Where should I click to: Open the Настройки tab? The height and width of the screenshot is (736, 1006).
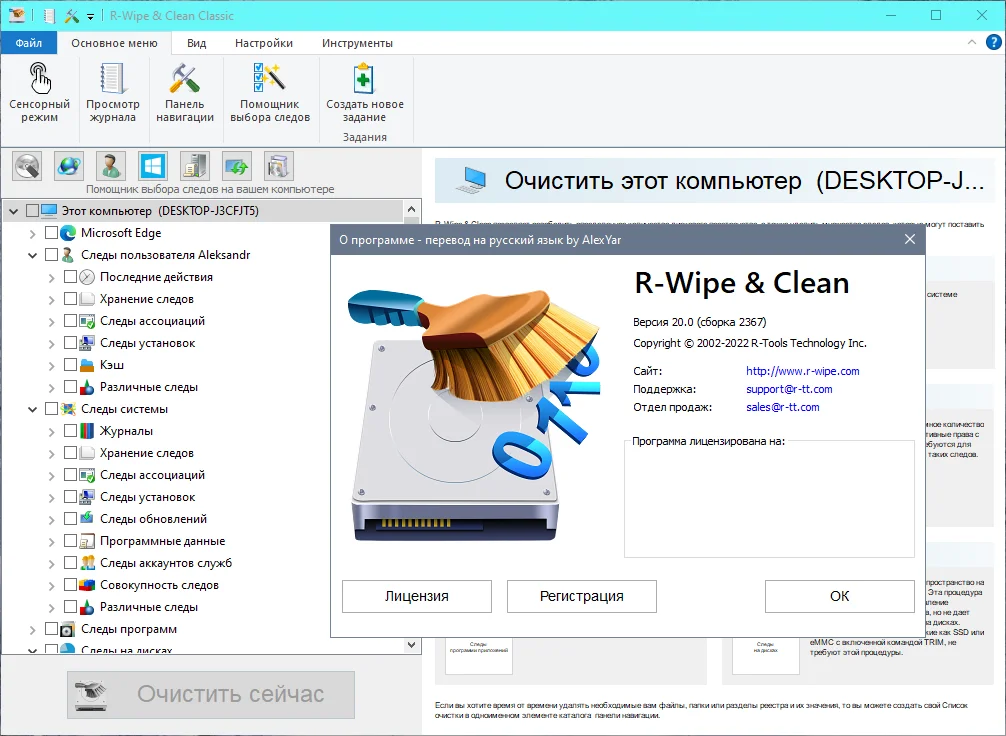pos(264,43)
